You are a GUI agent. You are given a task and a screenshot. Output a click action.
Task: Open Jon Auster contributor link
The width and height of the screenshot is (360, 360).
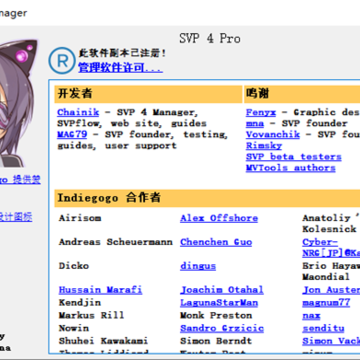click(x=331, y=290)
